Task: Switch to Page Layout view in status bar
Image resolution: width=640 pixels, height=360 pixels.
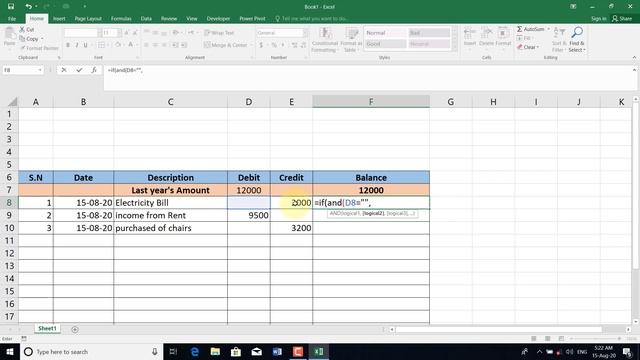Action: click(x=547, y=338)
